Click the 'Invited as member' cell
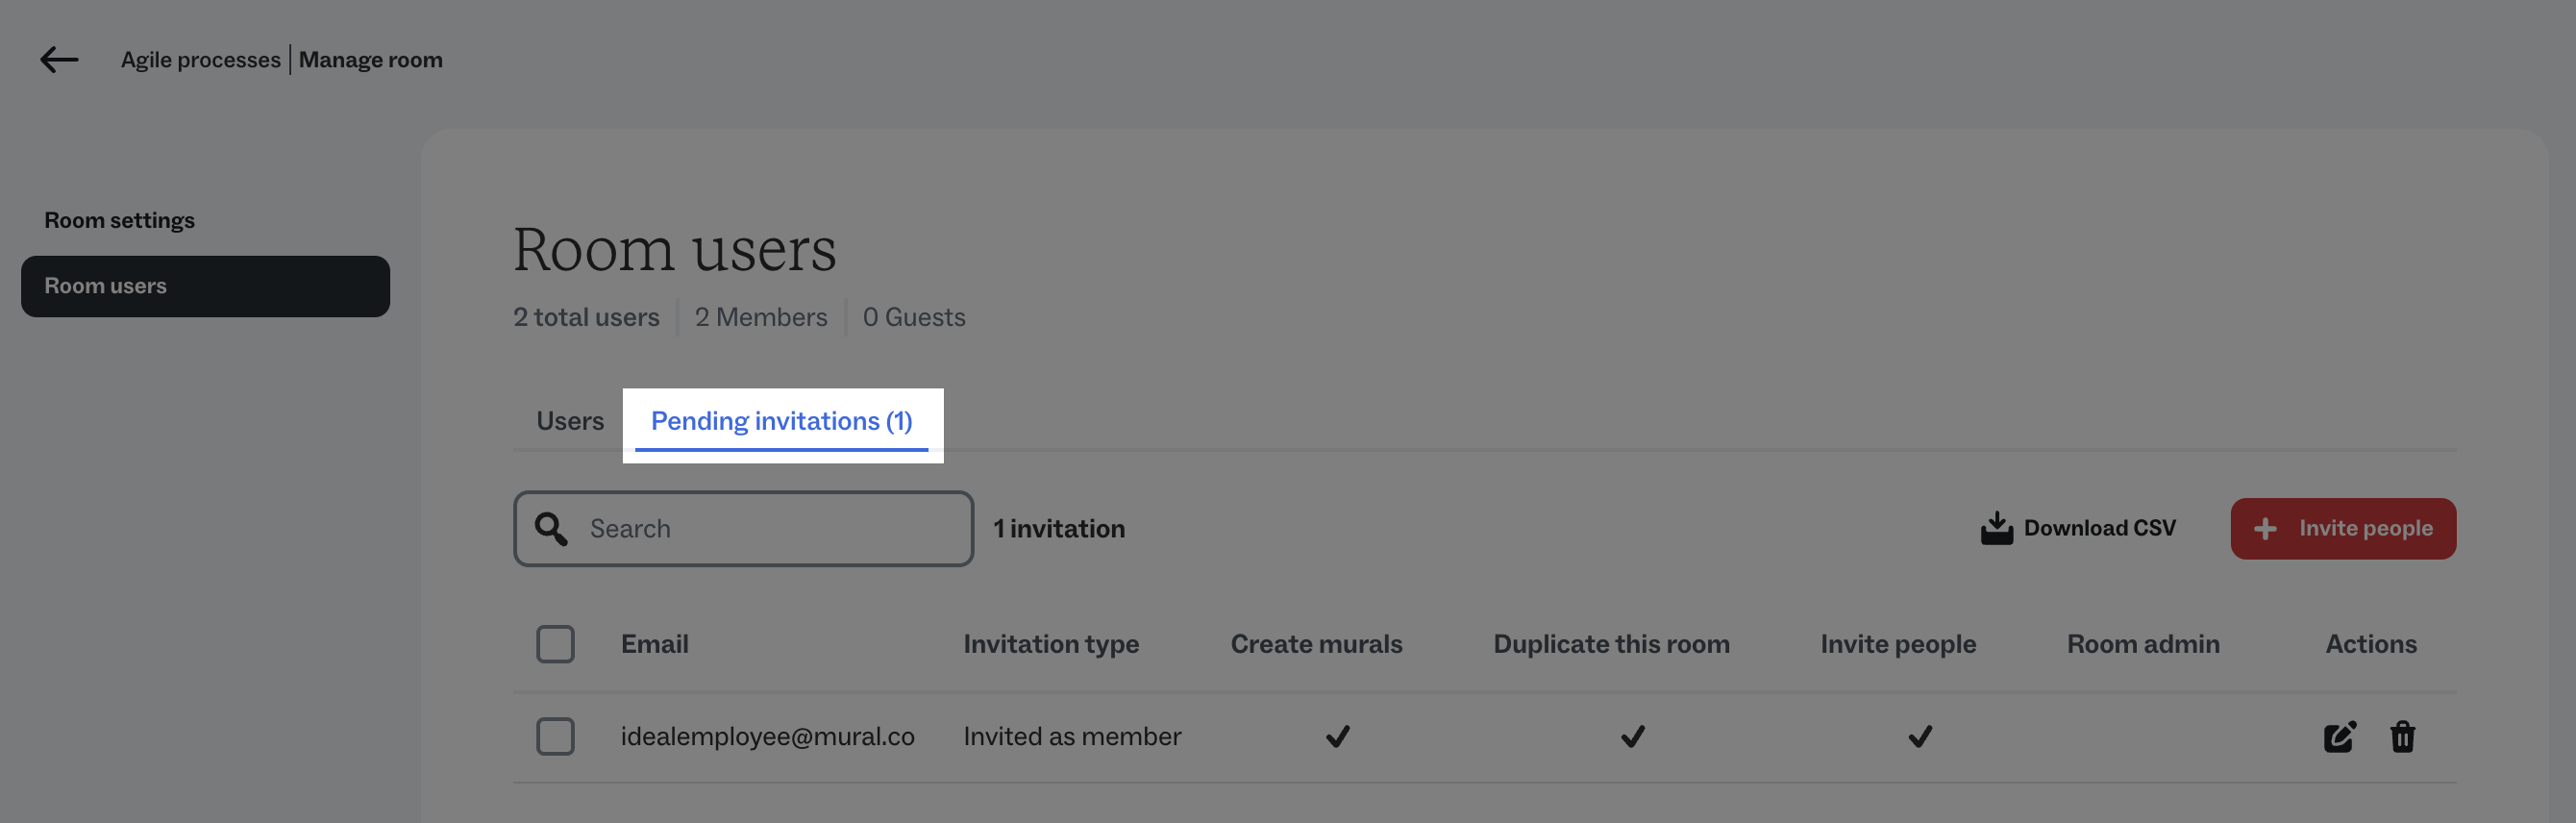Image resolution: width=2576 pixels, height=823 pixels. [1072, 737]
